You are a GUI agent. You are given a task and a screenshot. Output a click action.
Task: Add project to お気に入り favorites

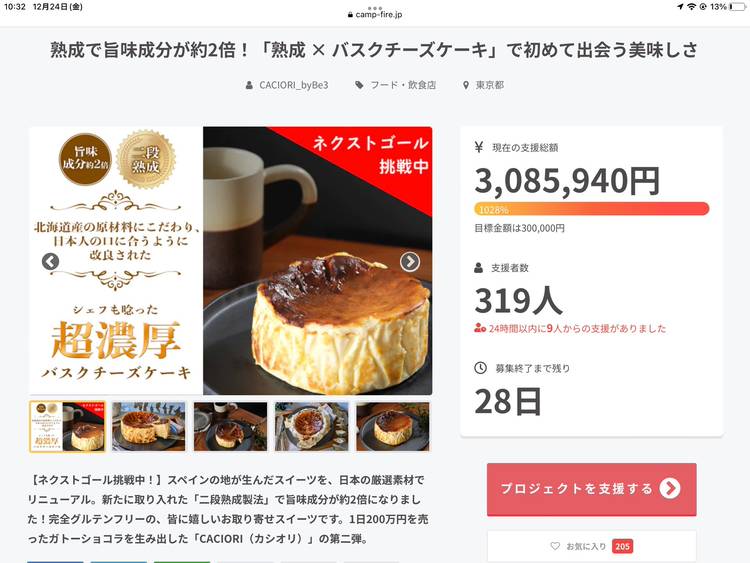592,546
